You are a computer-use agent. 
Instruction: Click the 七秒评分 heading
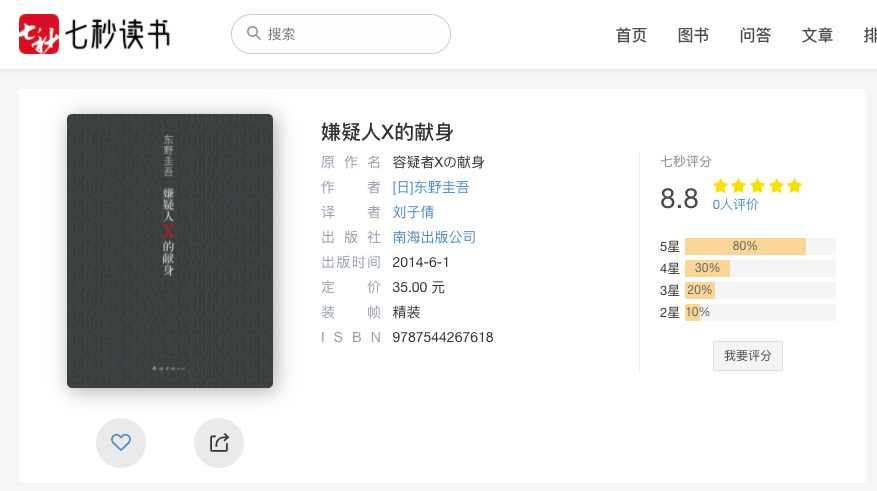[x=686, y=162]
